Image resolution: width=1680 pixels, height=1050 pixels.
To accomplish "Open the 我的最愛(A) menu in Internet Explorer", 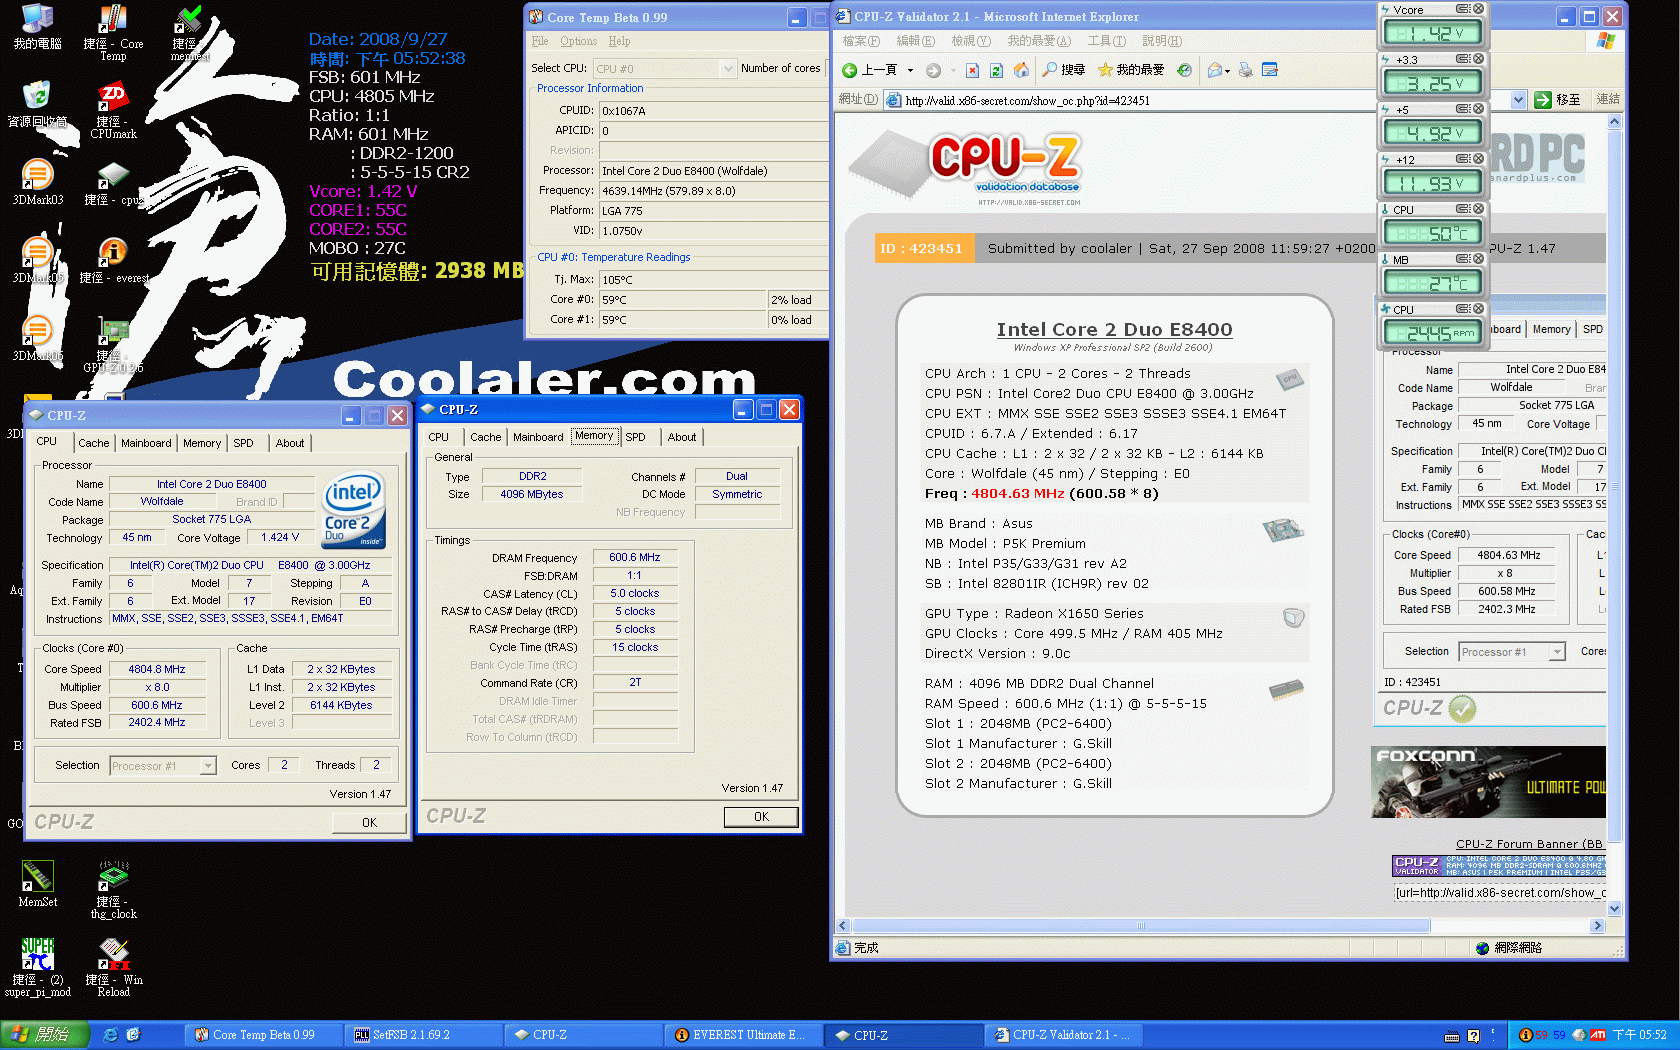I will click(x=1039, y=41).
